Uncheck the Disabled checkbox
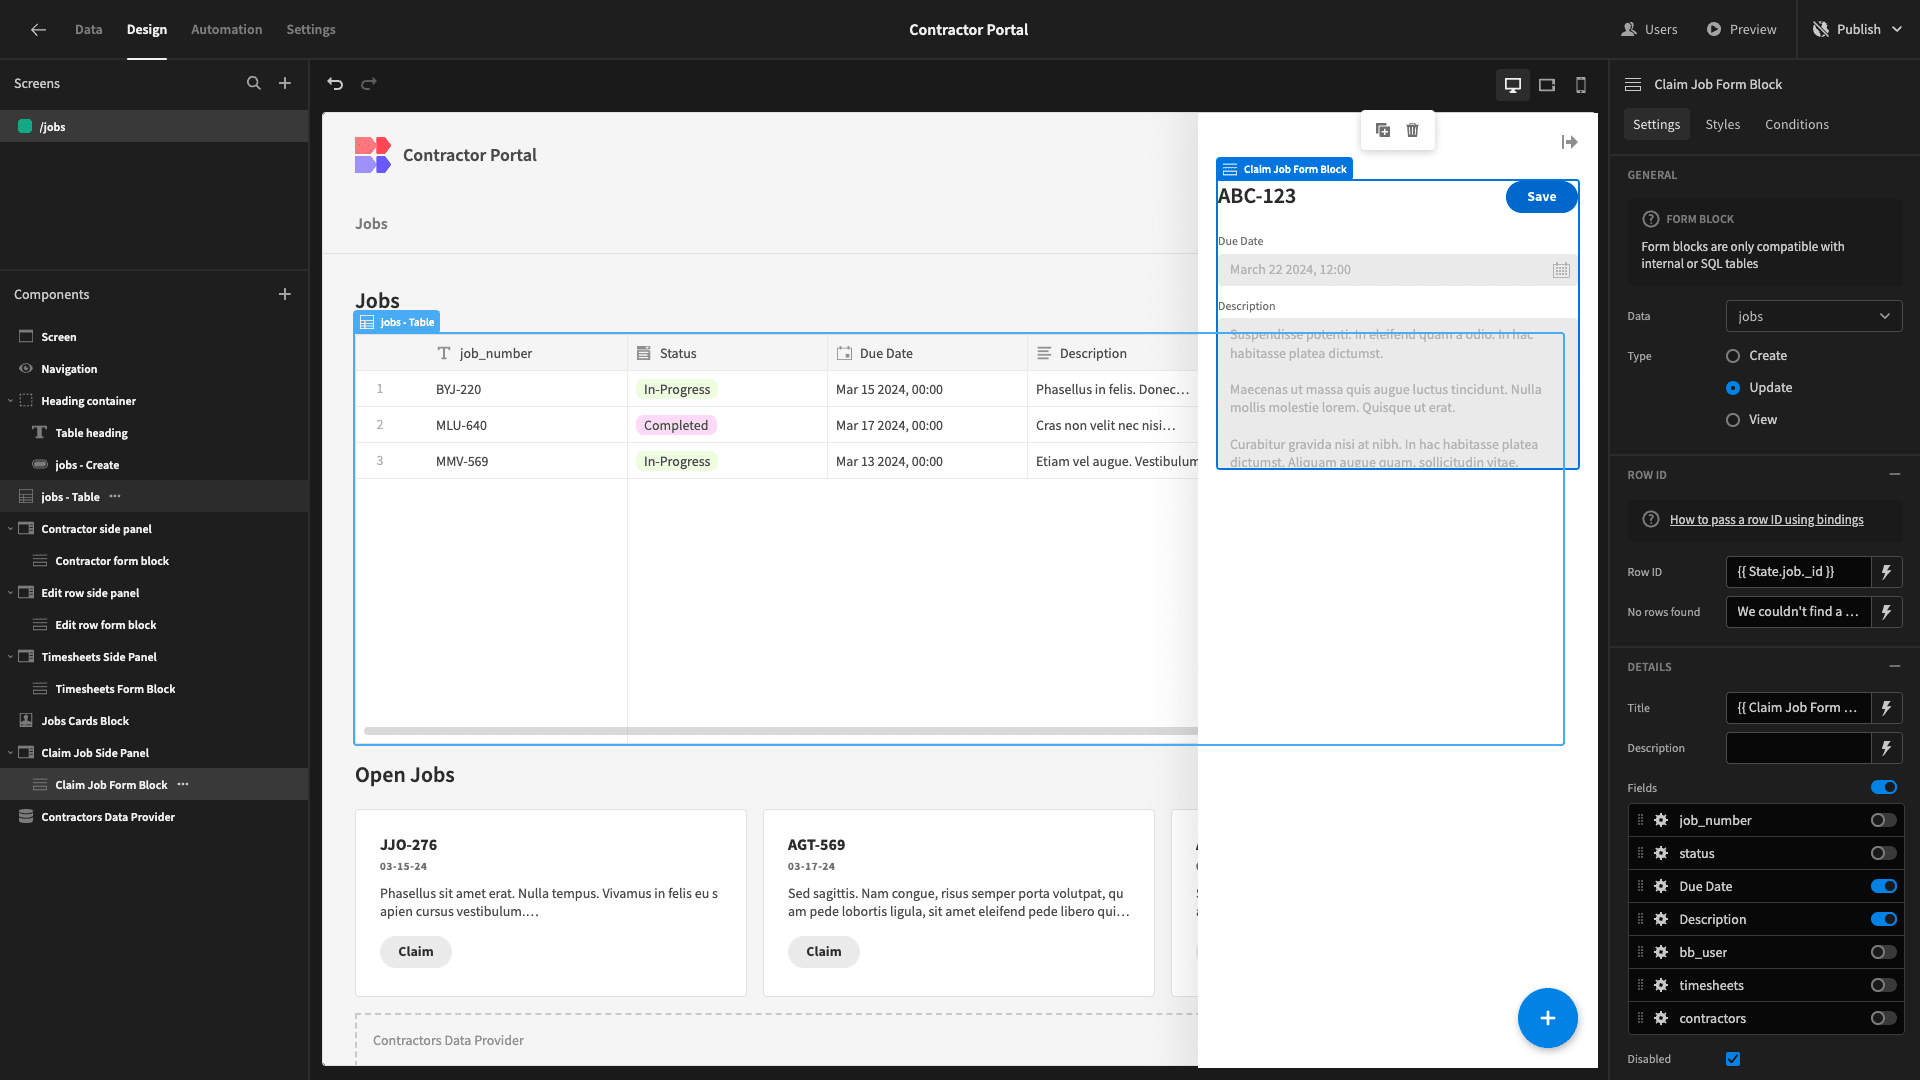This screenshot has width=1920, height=1080. [1733, 1059]
